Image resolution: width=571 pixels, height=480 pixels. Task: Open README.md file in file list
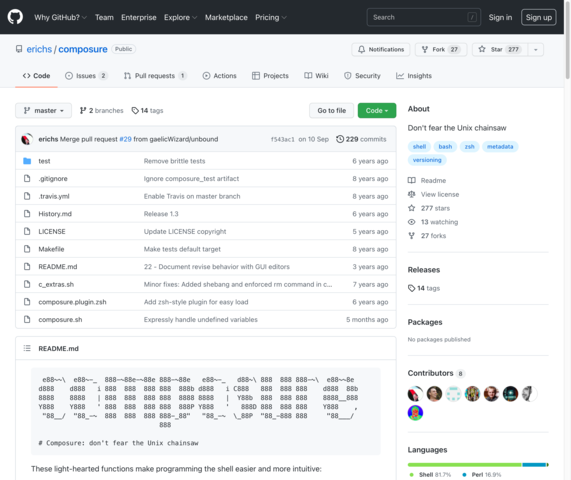pyautogui.click(x=58, y=267)
